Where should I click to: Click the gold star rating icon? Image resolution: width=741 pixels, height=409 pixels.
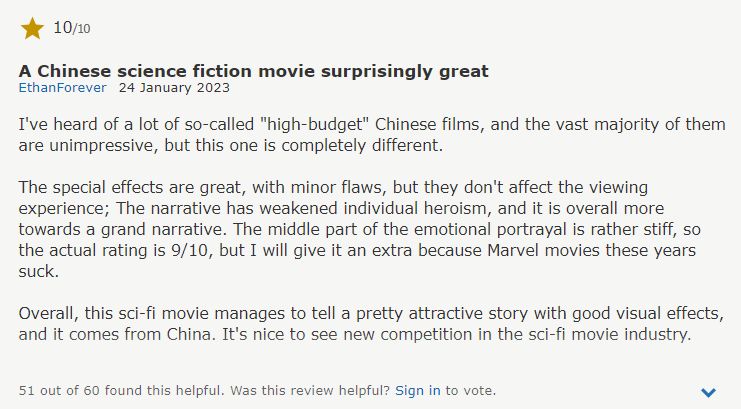pyautogui.click(x=32, y=28)
